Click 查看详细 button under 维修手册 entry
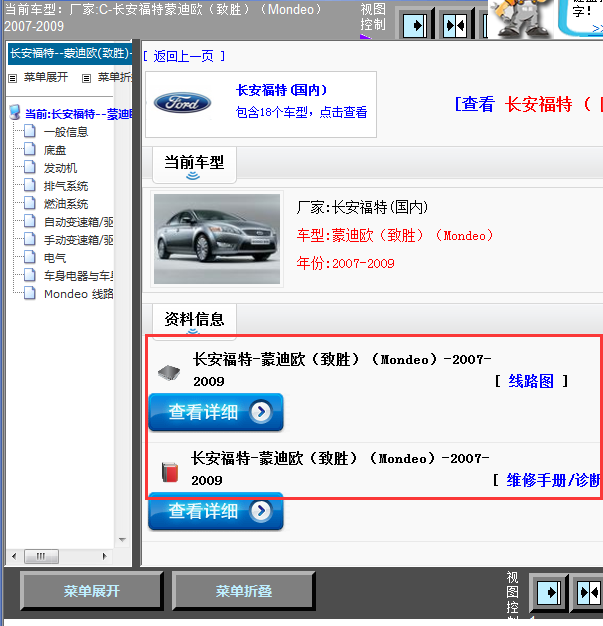The width and height of the screenshot is (603, 626). coord(216,511)
